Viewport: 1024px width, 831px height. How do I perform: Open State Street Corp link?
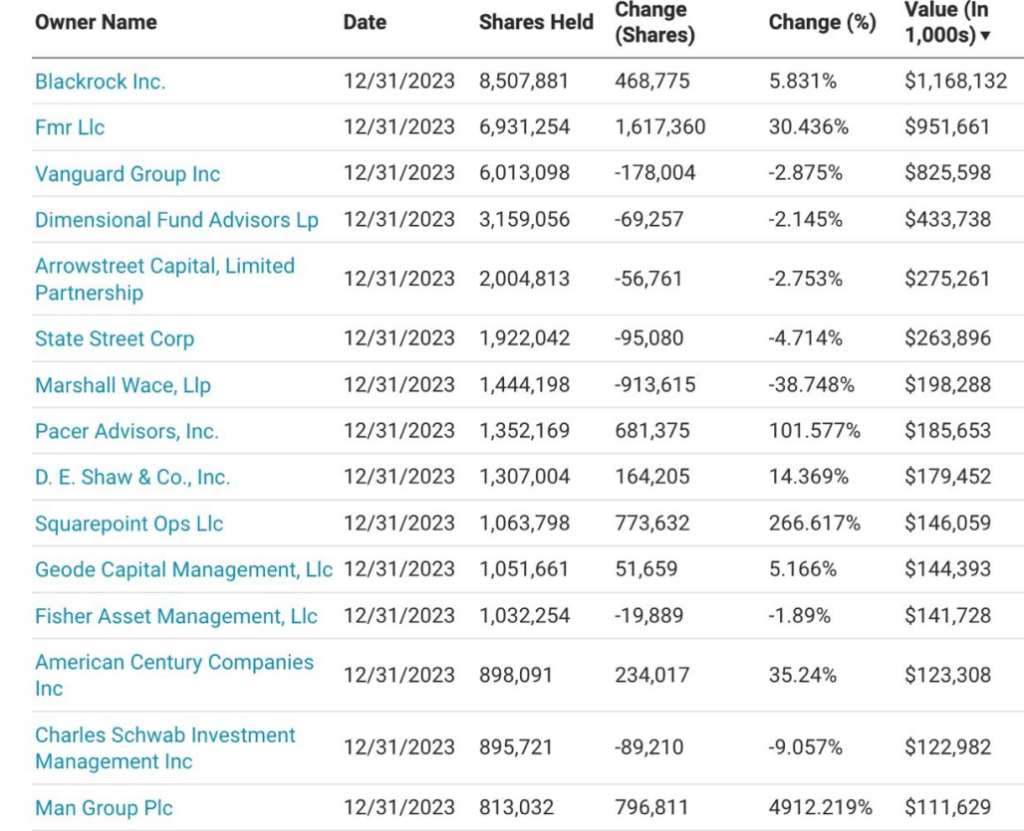pos(114,338)
